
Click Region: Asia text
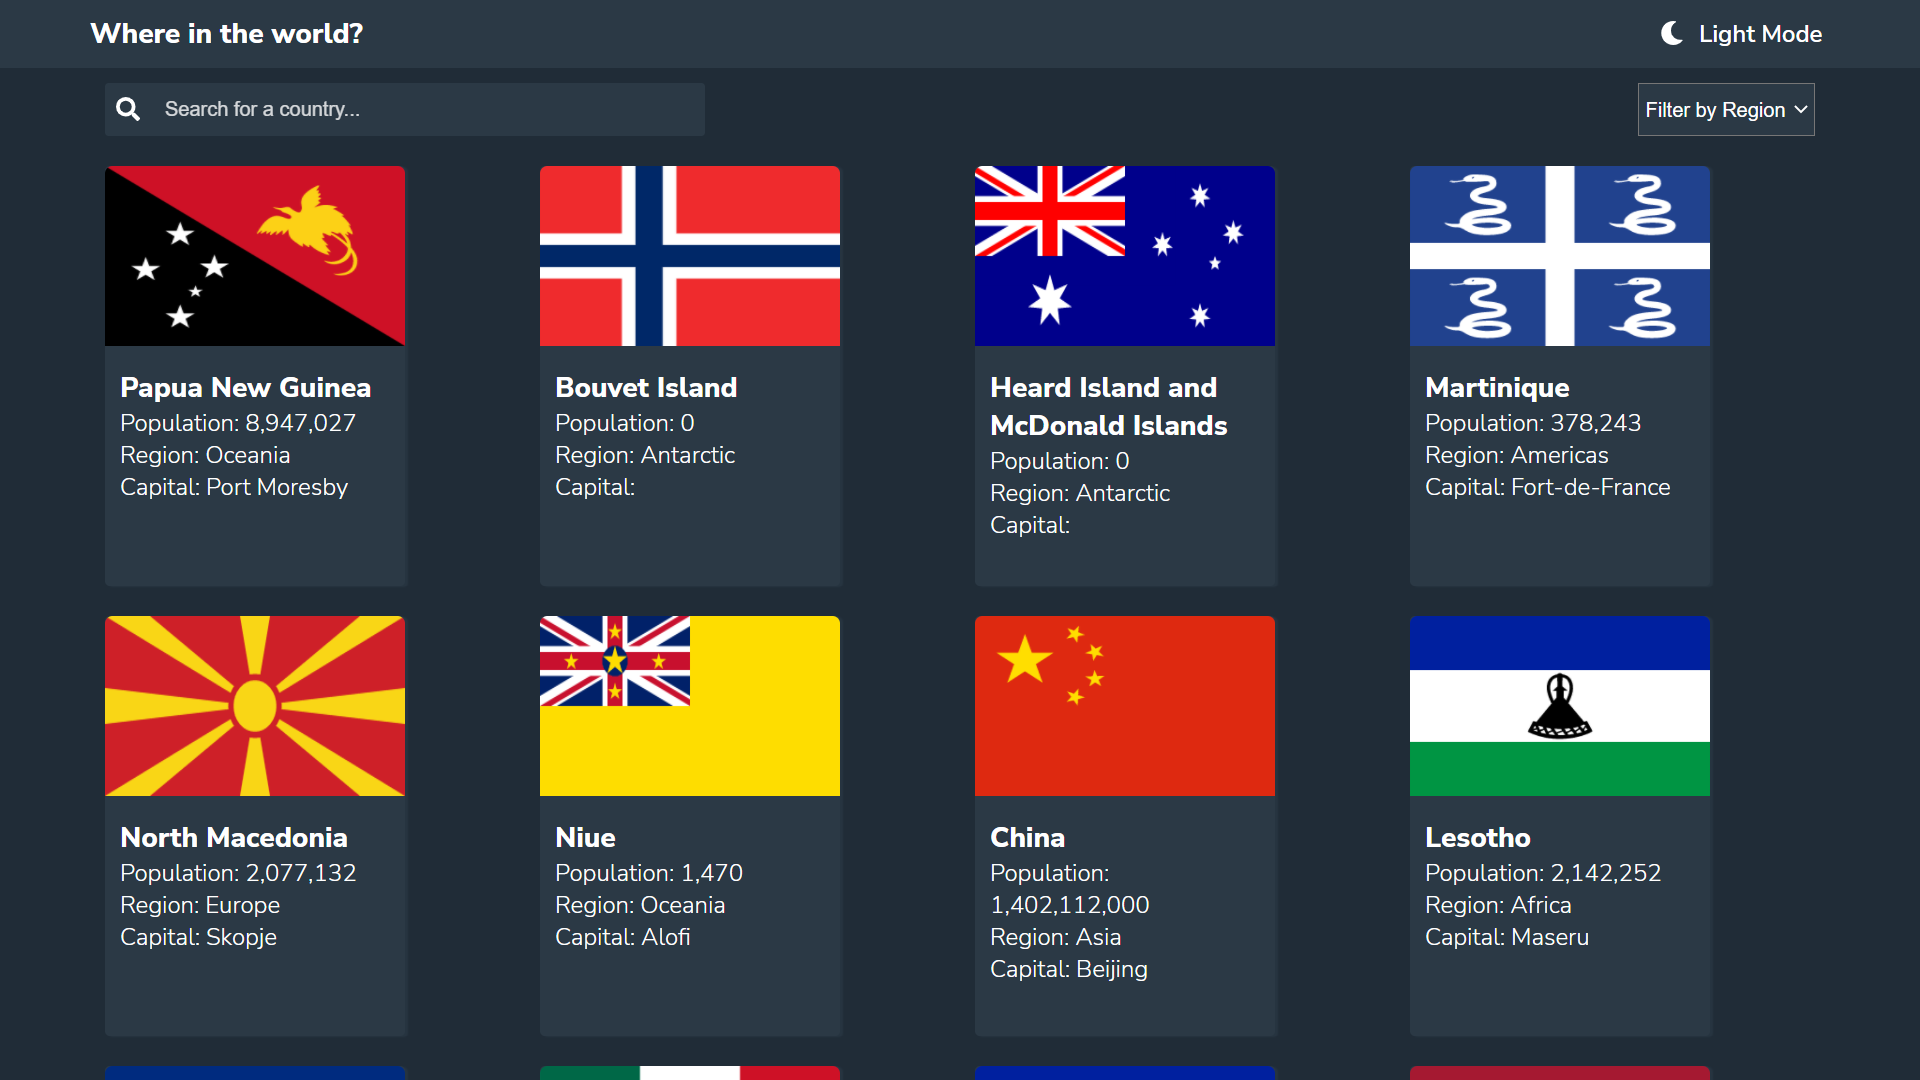tap(1056, 937)
